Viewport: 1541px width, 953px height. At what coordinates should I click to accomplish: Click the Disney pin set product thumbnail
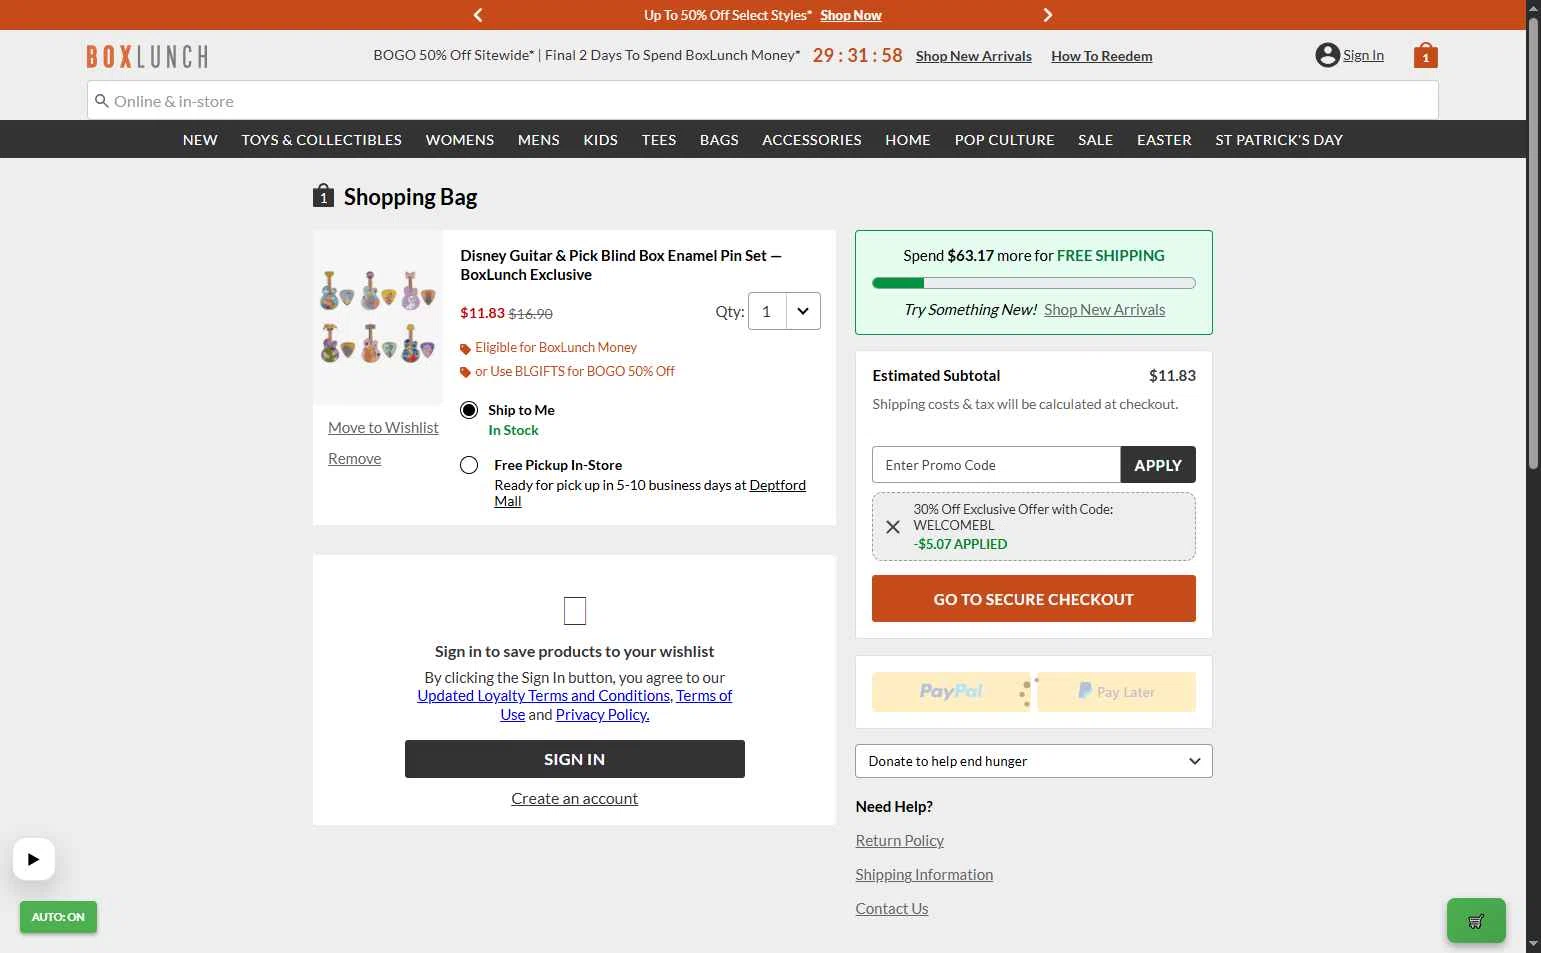click(x=378, y=317)
